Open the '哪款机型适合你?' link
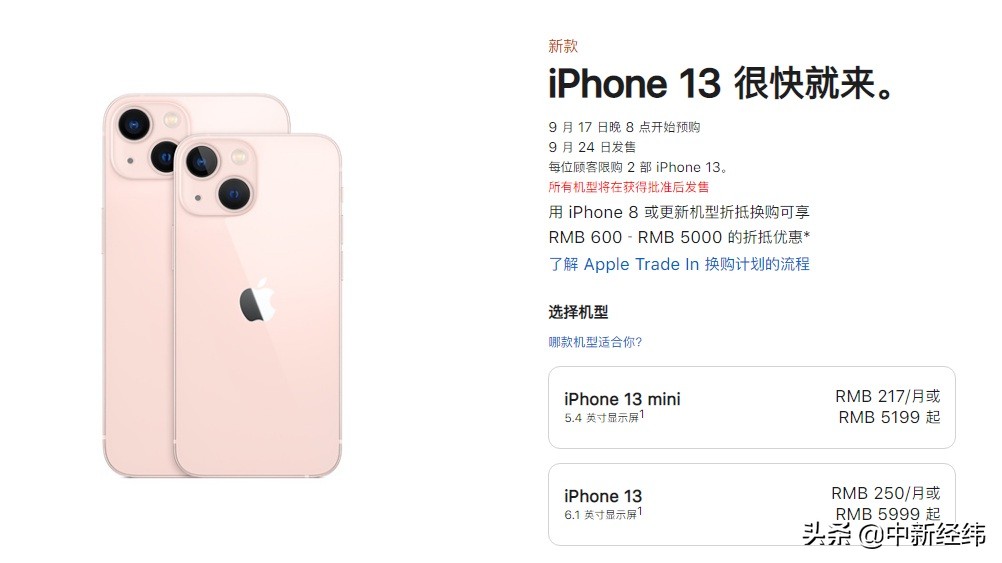 [x=595, y=342]
